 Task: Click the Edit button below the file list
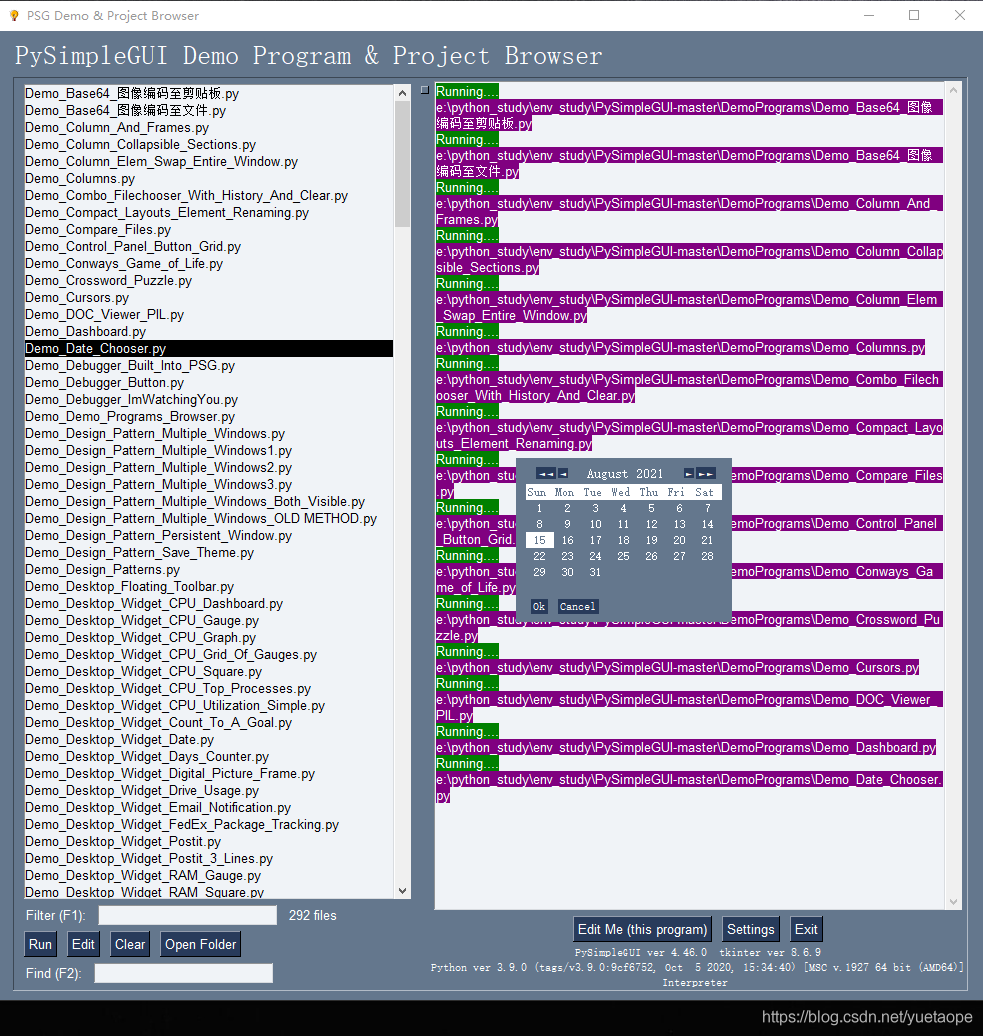pos(83,944)
